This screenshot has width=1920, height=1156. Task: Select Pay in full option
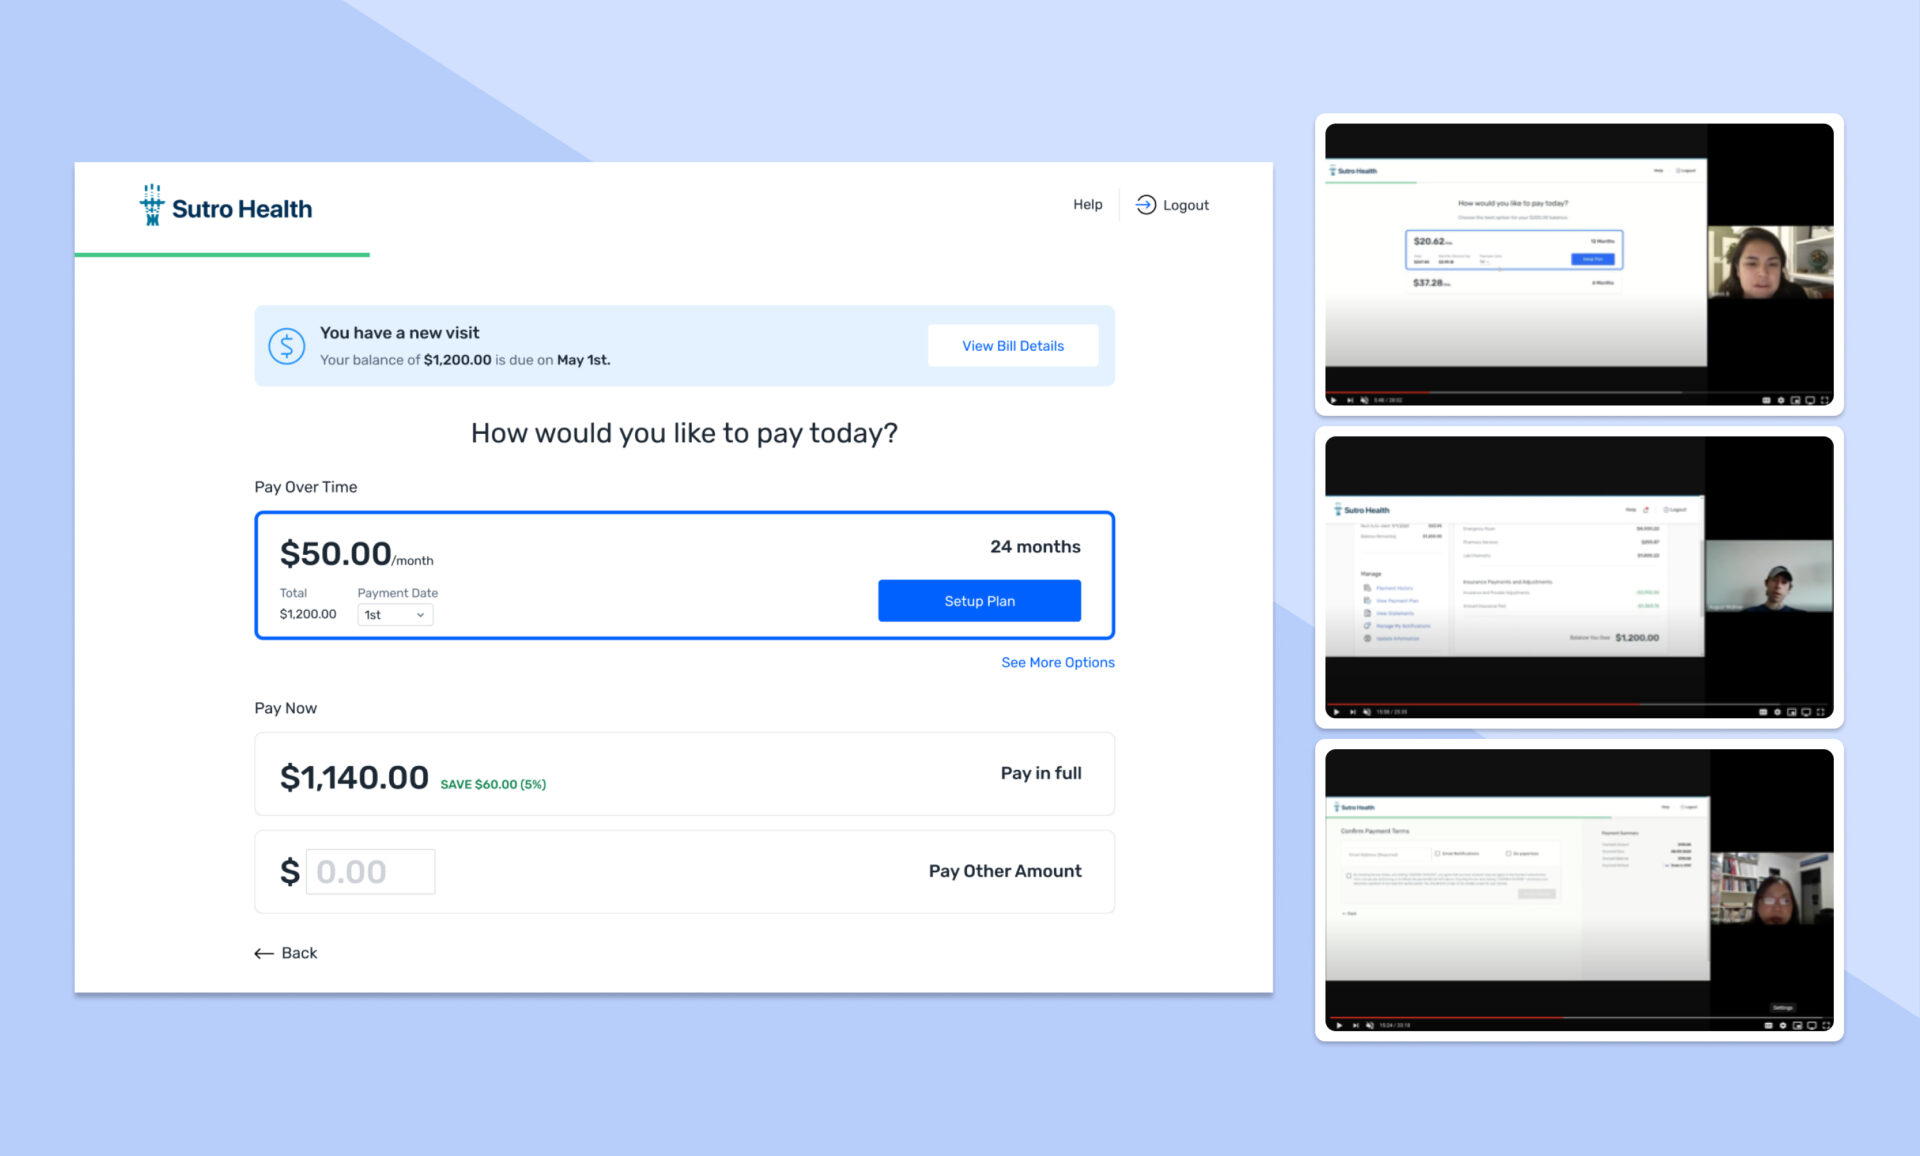pyautogui.click(x=684, y=774)
